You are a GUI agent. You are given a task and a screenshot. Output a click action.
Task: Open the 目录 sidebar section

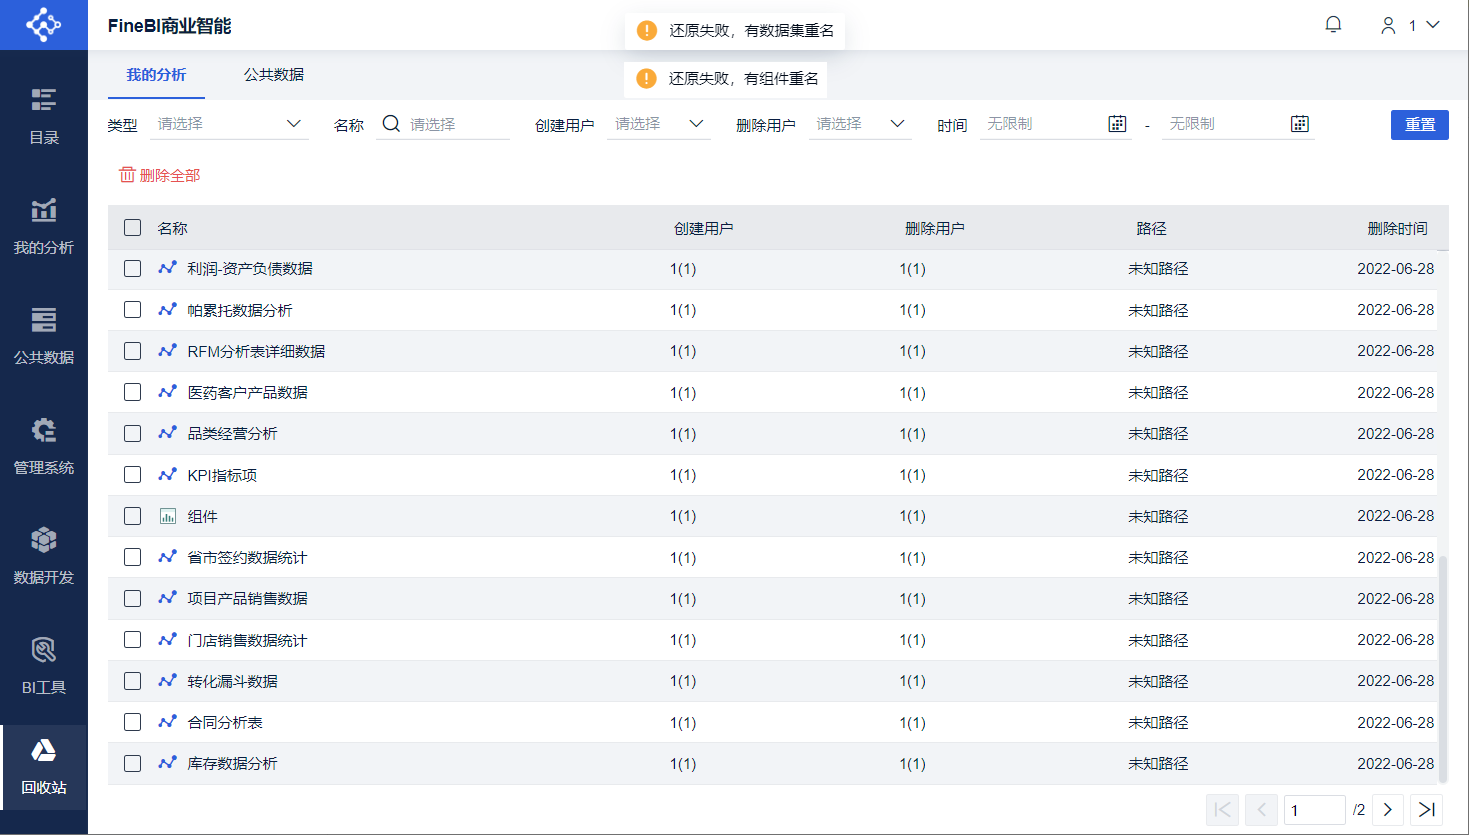point(44,116)
